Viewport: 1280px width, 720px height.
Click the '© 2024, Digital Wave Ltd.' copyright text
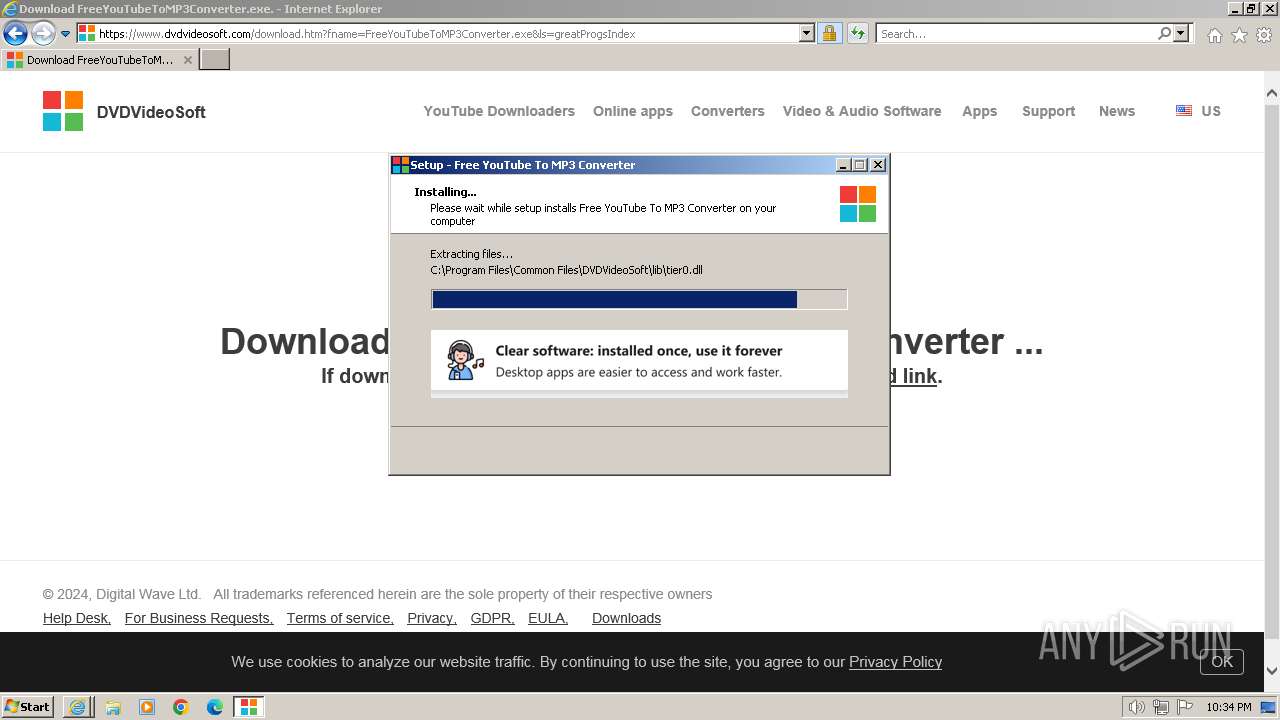[122, 594]
